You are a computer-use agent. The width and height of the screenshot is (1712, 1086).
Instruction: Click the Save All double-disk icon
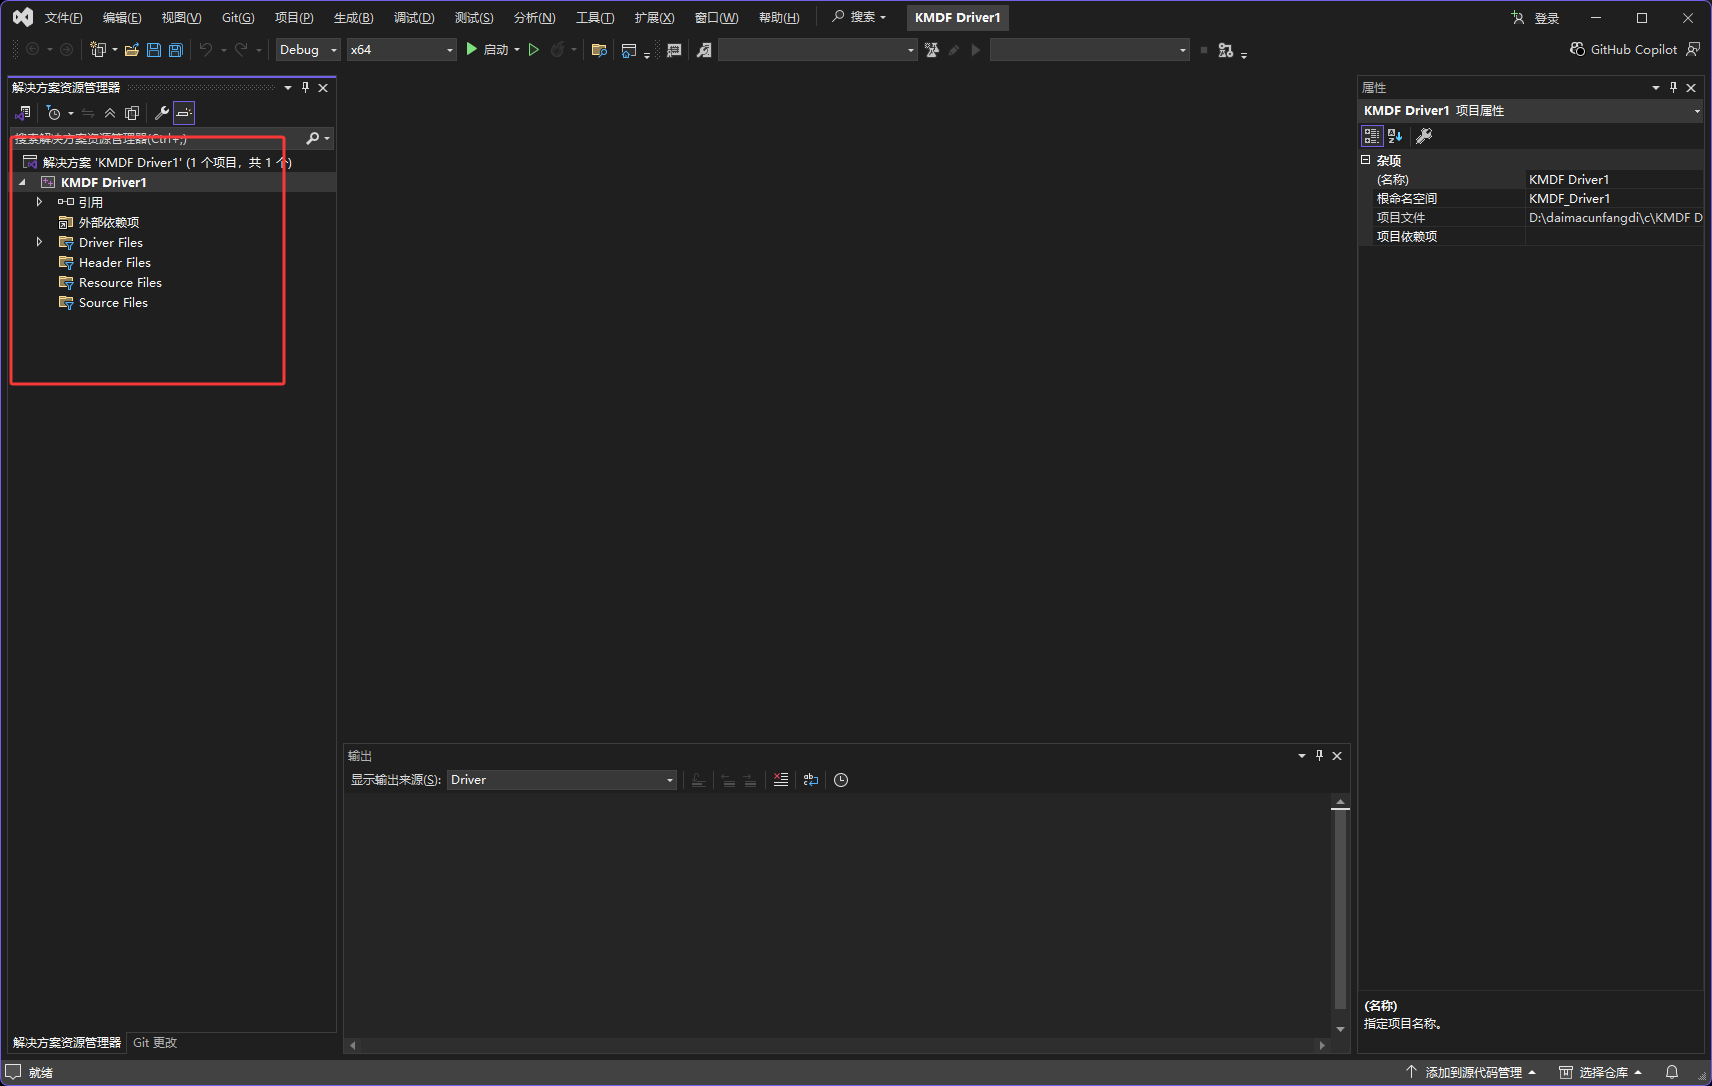[176, 50]
